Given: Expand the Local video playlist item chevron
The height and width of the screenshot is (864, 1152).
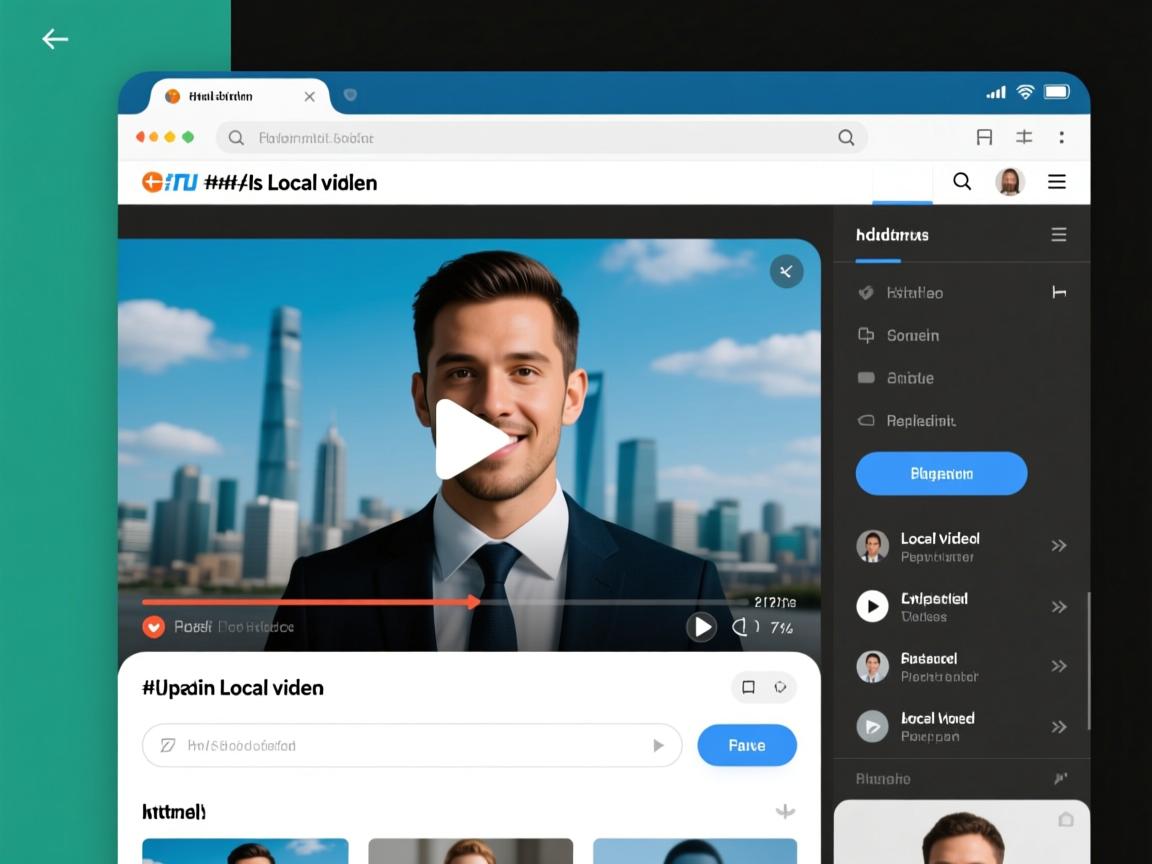Looking at the screenshot, I should click(x=1059, y=546).
